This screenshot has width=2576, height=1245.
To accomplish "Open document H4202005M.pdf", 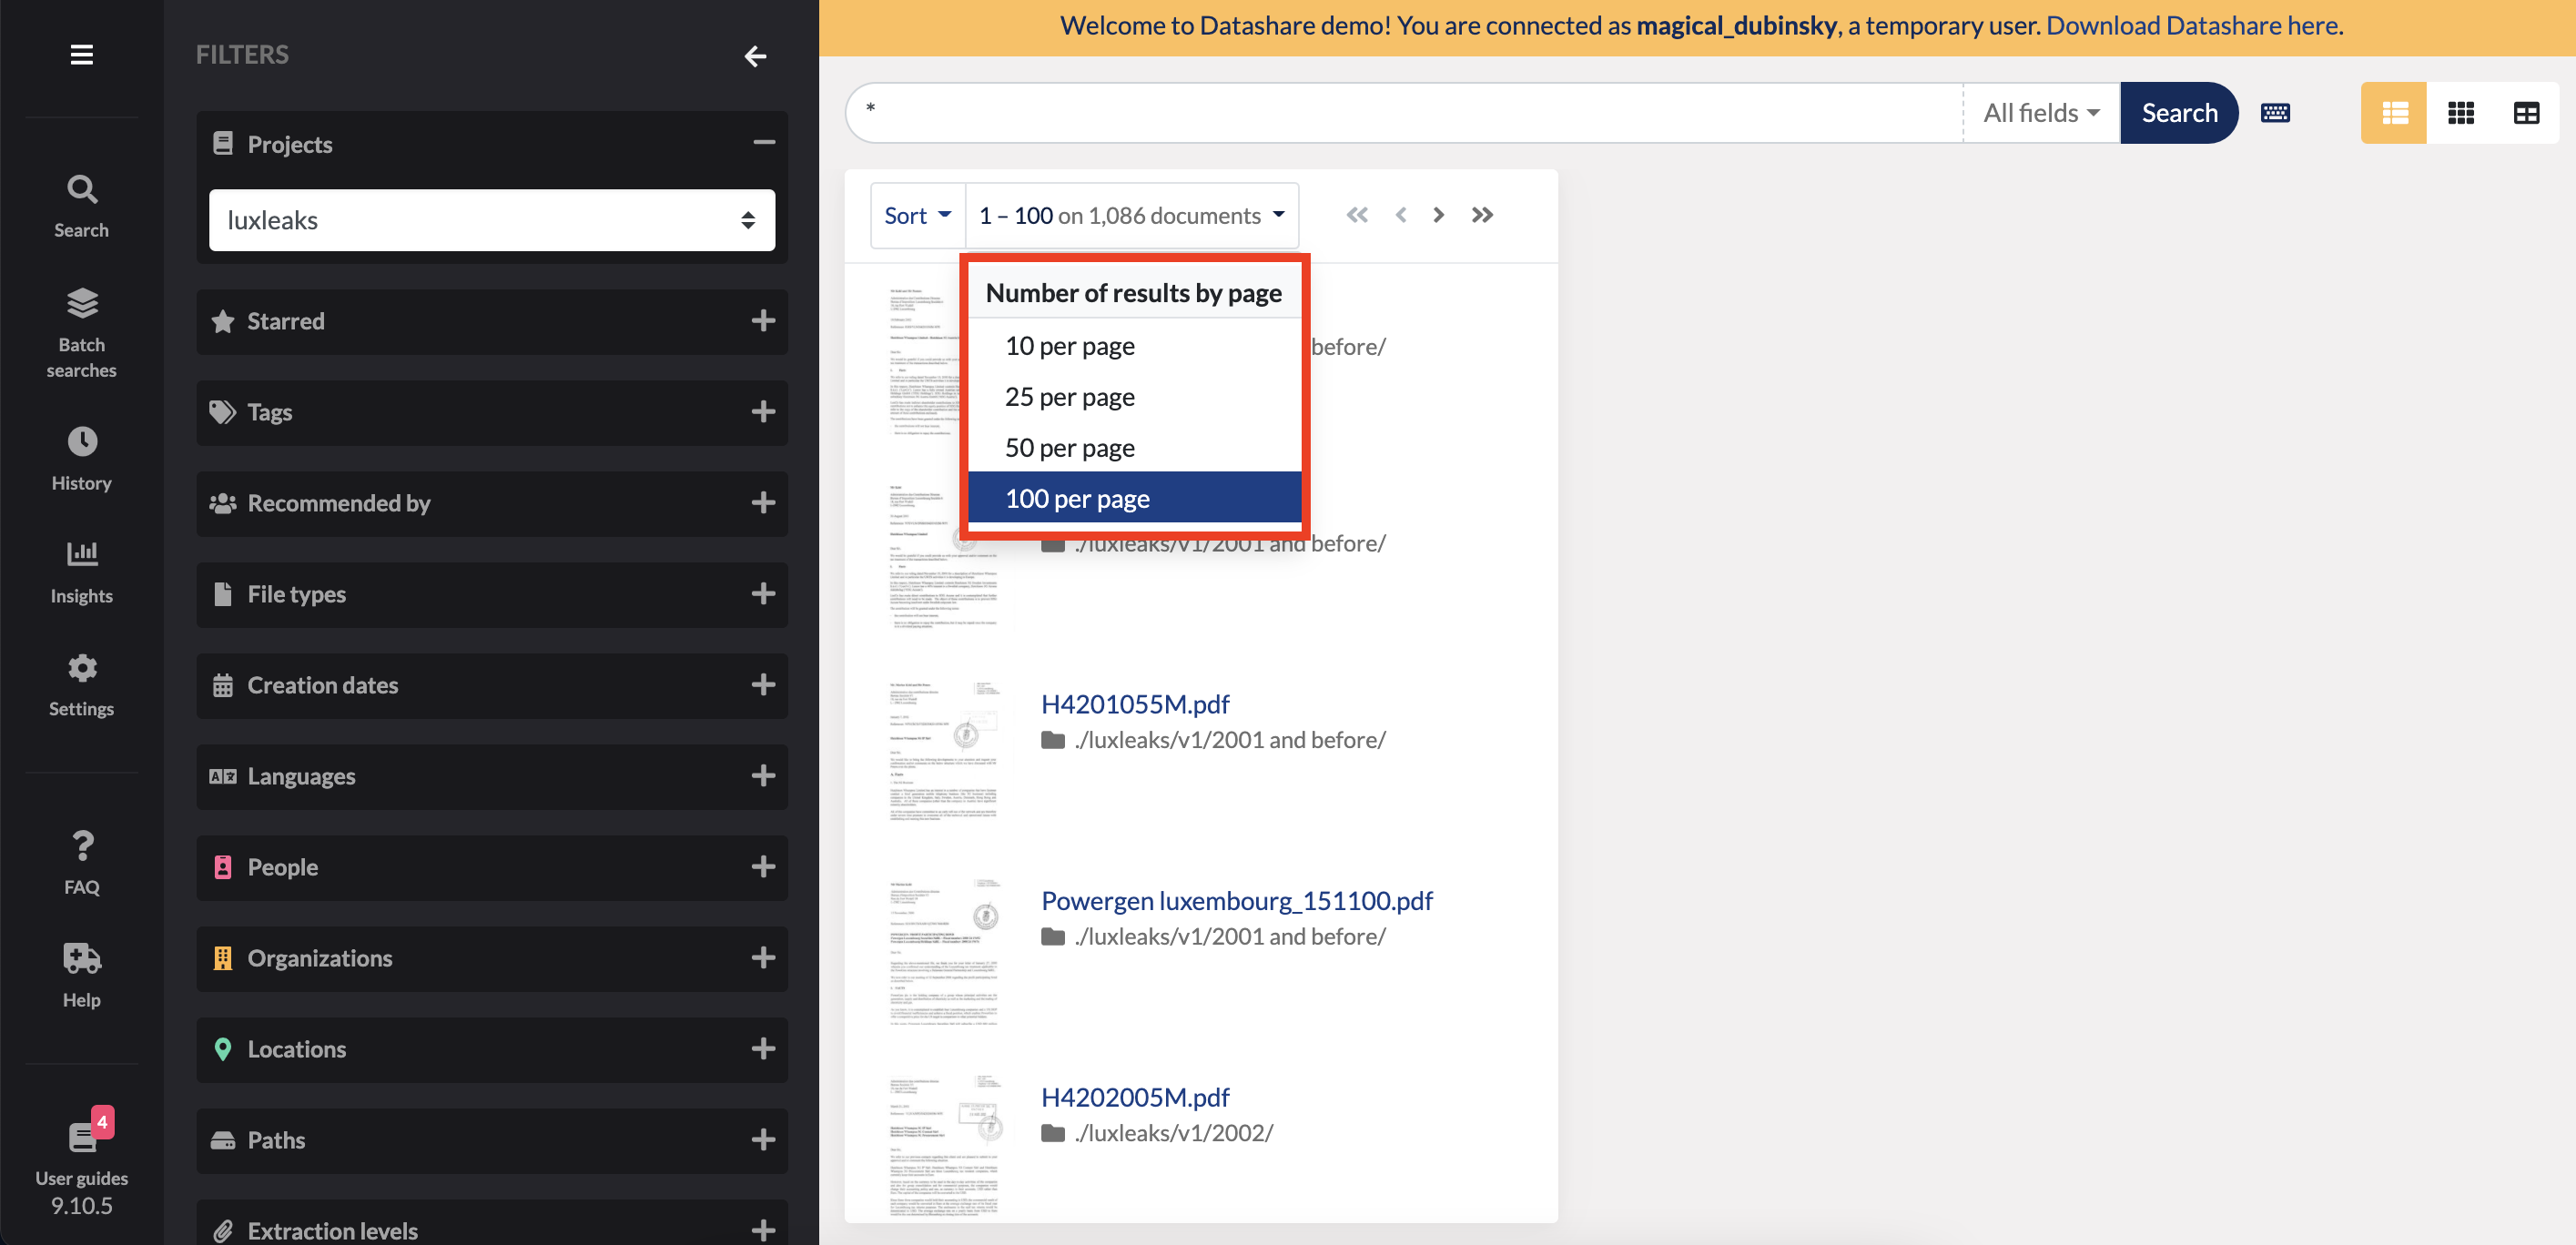I will coord(1135,1097).
